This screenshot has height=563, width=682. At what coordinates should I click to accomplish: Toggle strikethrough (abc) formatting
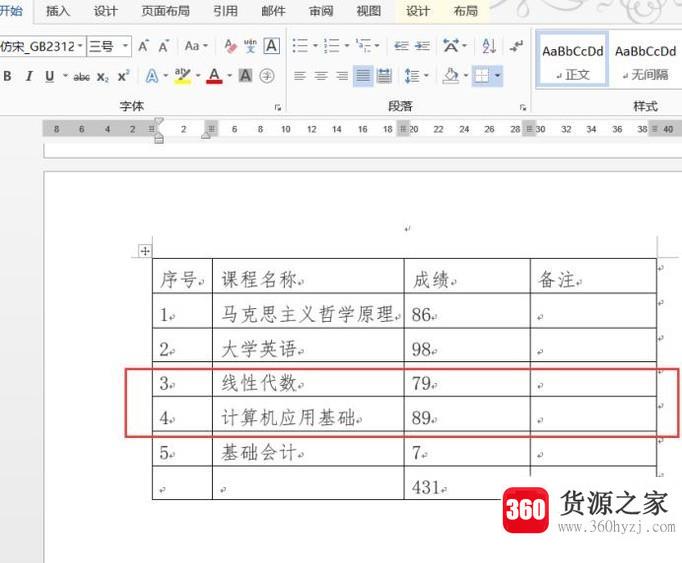(x=81, y=77)
